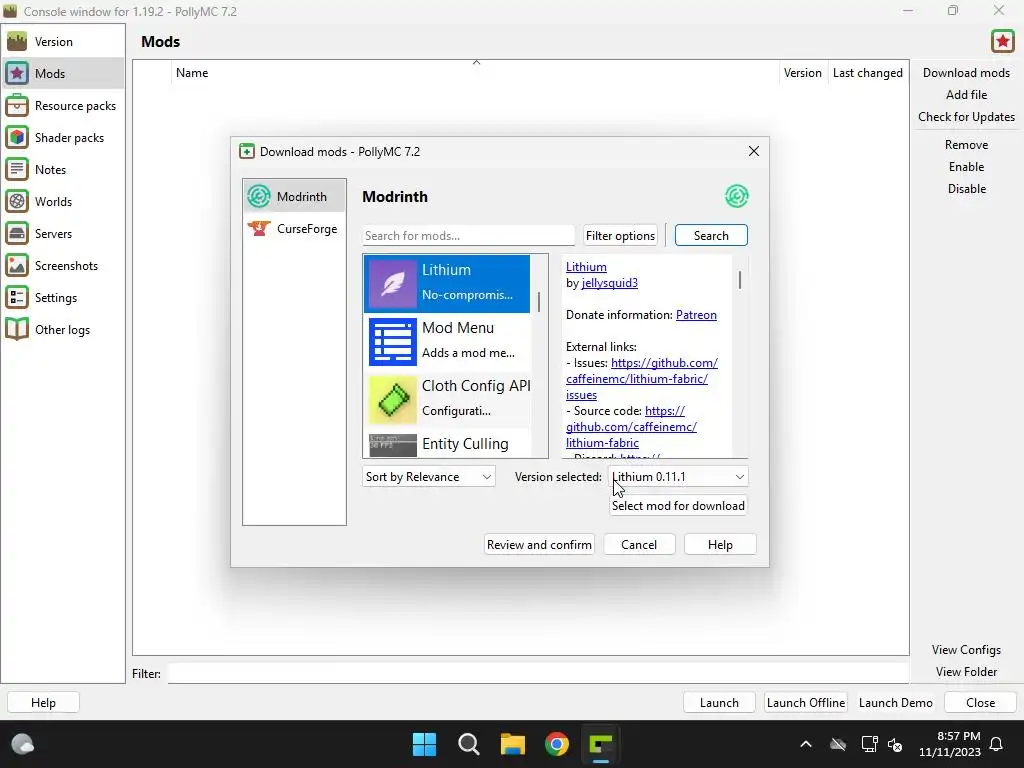Sort mods by Last changed column
Screen dimensions: 1024x768
867,73
